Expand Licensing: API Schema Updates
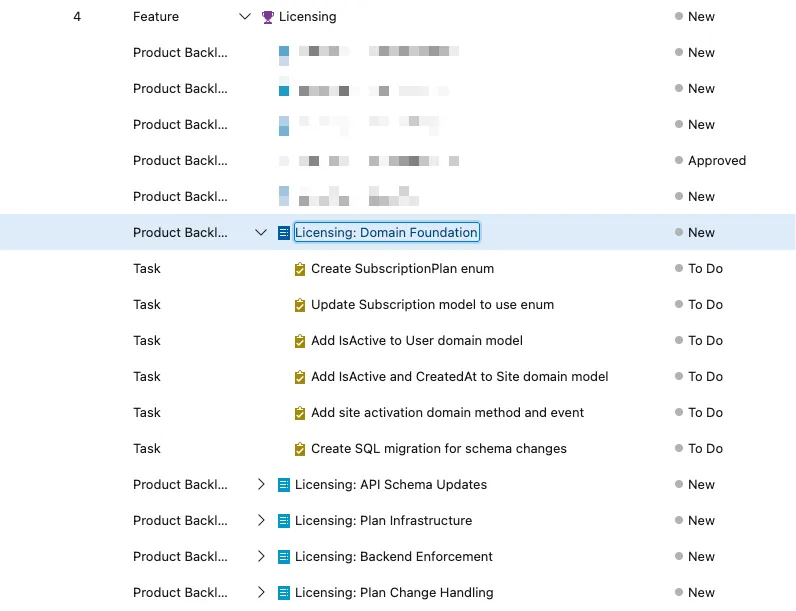This screenshot has height=611, width=796. tap(261, 485)
